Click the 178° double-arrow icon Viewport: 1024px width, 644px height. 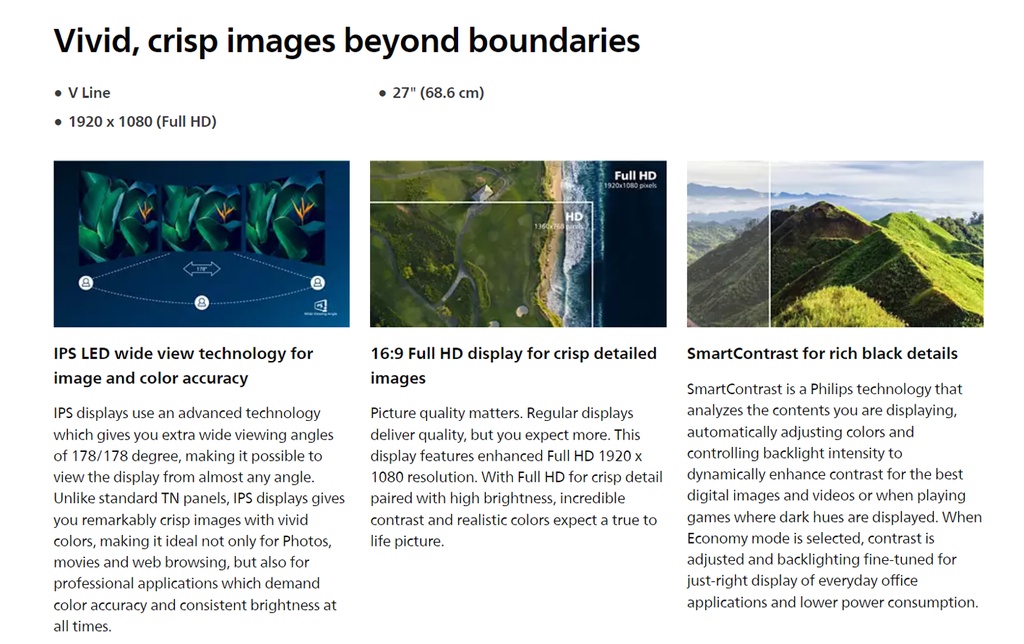coord(202,269)
